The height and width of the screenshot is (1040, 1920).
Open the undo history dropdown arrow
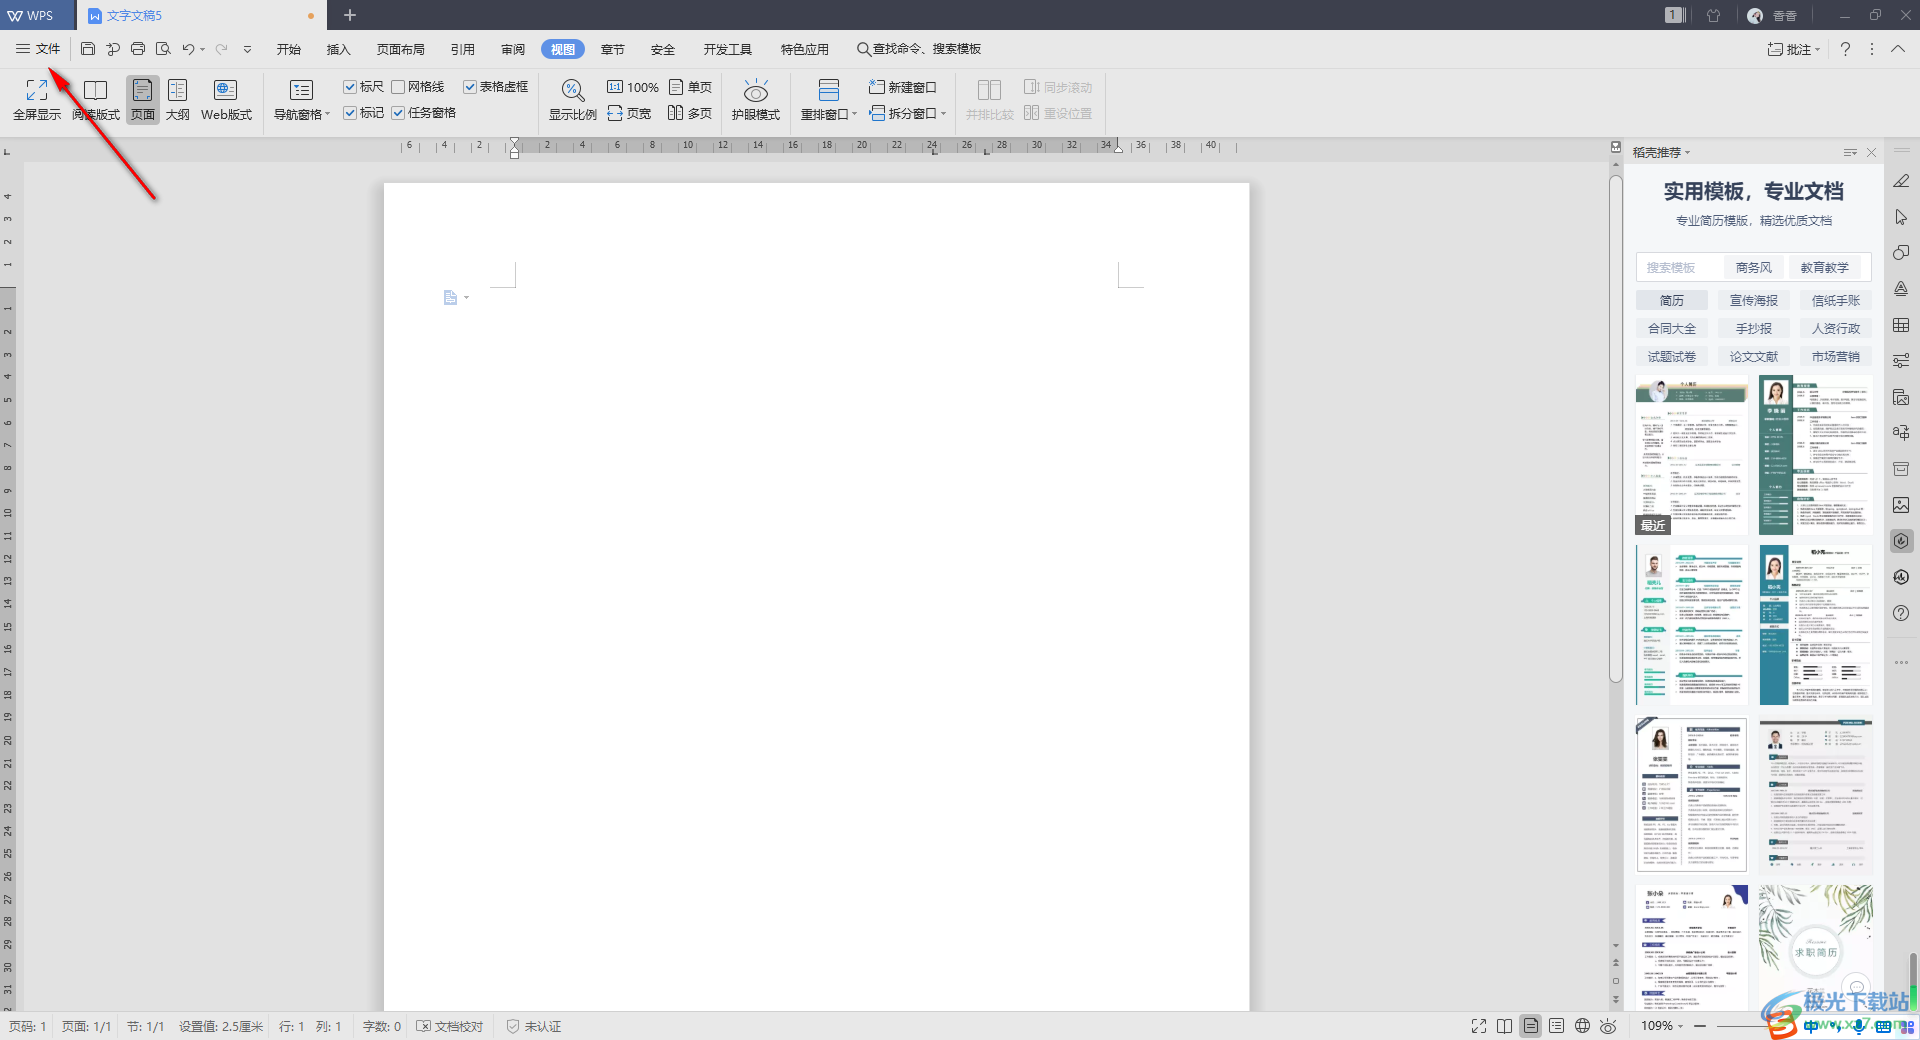[x=203, y=49]
